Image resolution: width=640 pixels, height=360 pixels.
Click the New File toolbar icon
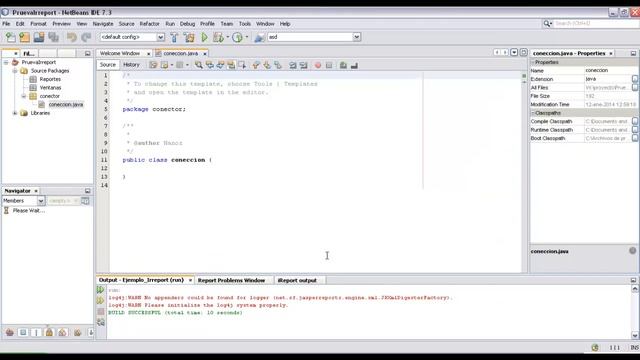pos(10,38)
